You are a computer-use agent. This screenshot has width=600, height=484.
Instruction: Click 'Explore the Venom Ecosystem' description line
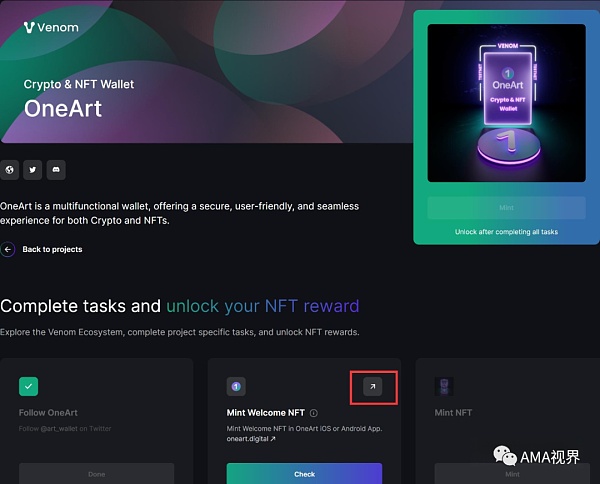click(x=179, y=332)
